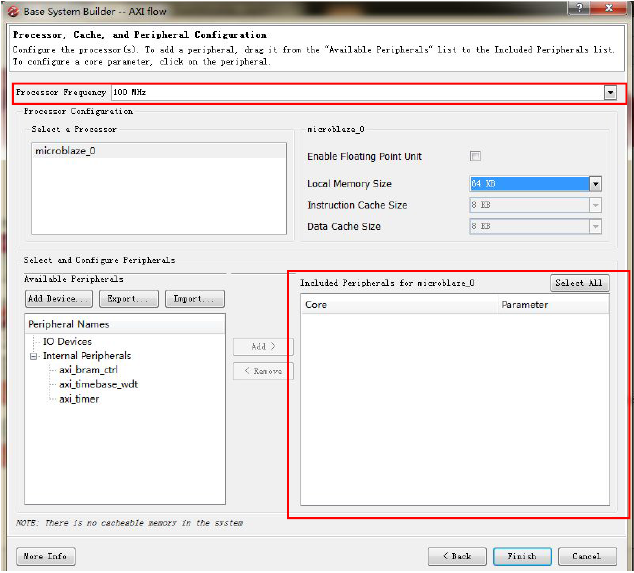This screenshot has height=573, width=634.
Task: Go to previous step with Back
Action: (457, 556)
